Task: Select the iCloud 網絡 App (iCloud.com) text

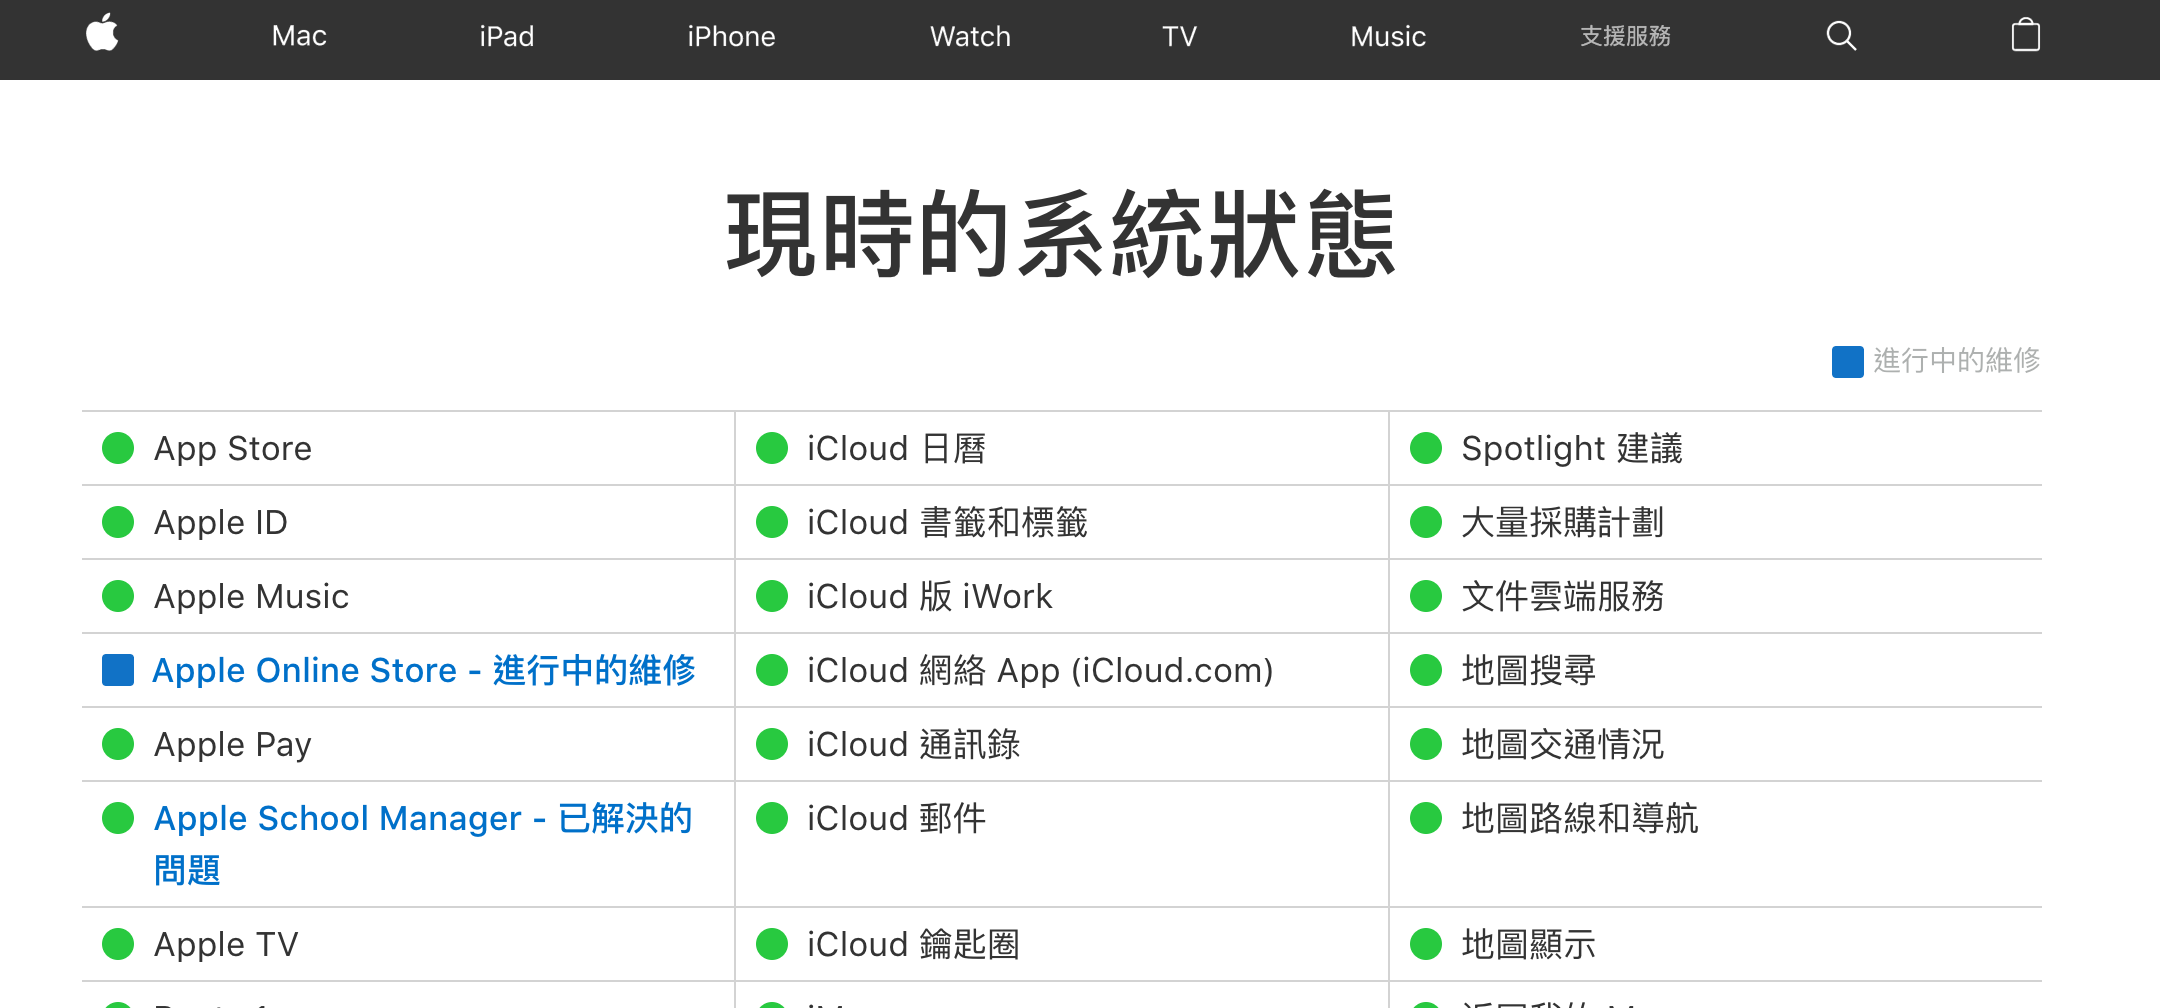Action: (x=1040, y=670)
